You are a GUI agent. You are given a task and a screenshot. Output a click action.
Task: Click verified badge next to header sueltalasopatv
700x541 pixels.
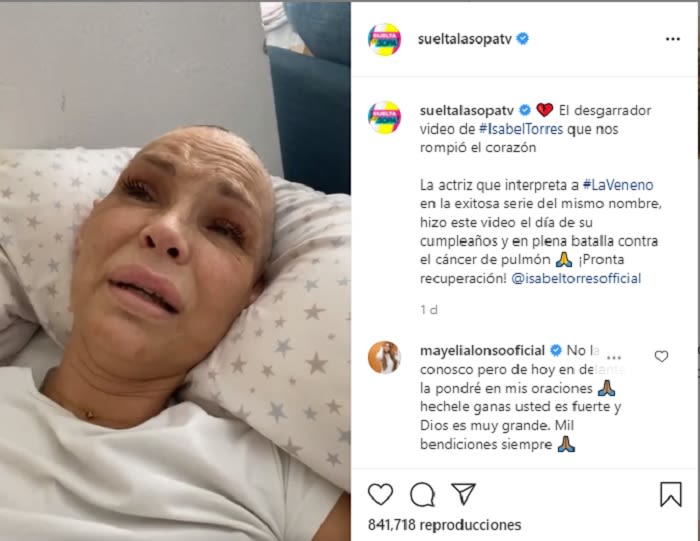[x=522, y=39]
